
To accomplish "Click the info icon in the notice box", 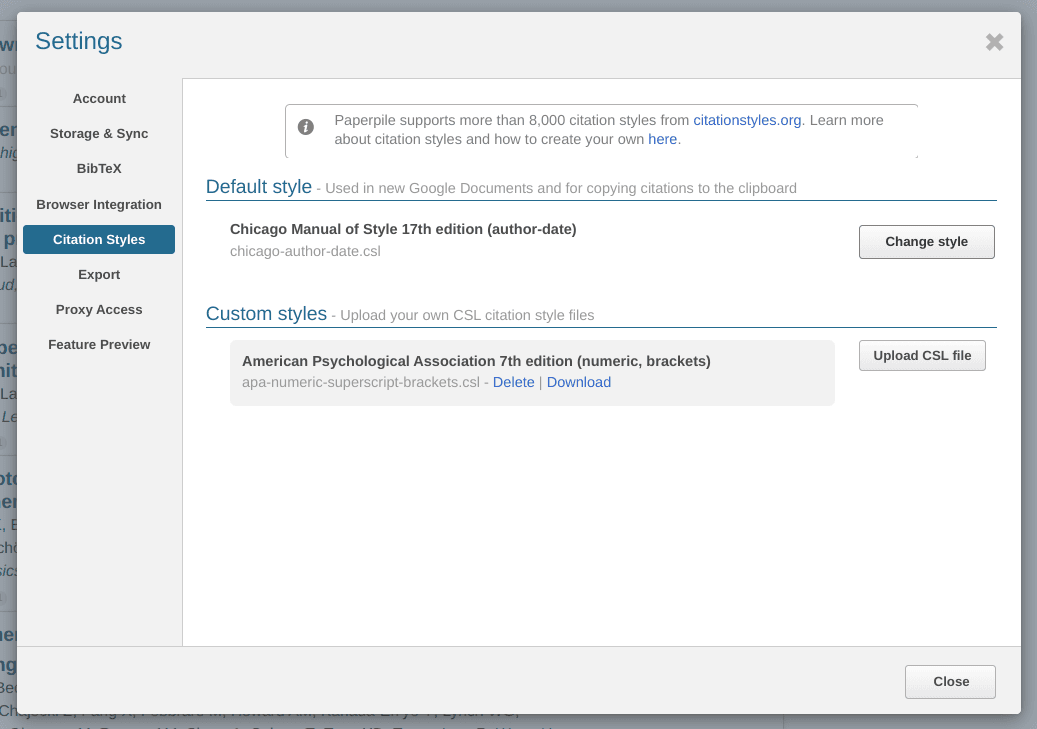I will pos(306,126).
